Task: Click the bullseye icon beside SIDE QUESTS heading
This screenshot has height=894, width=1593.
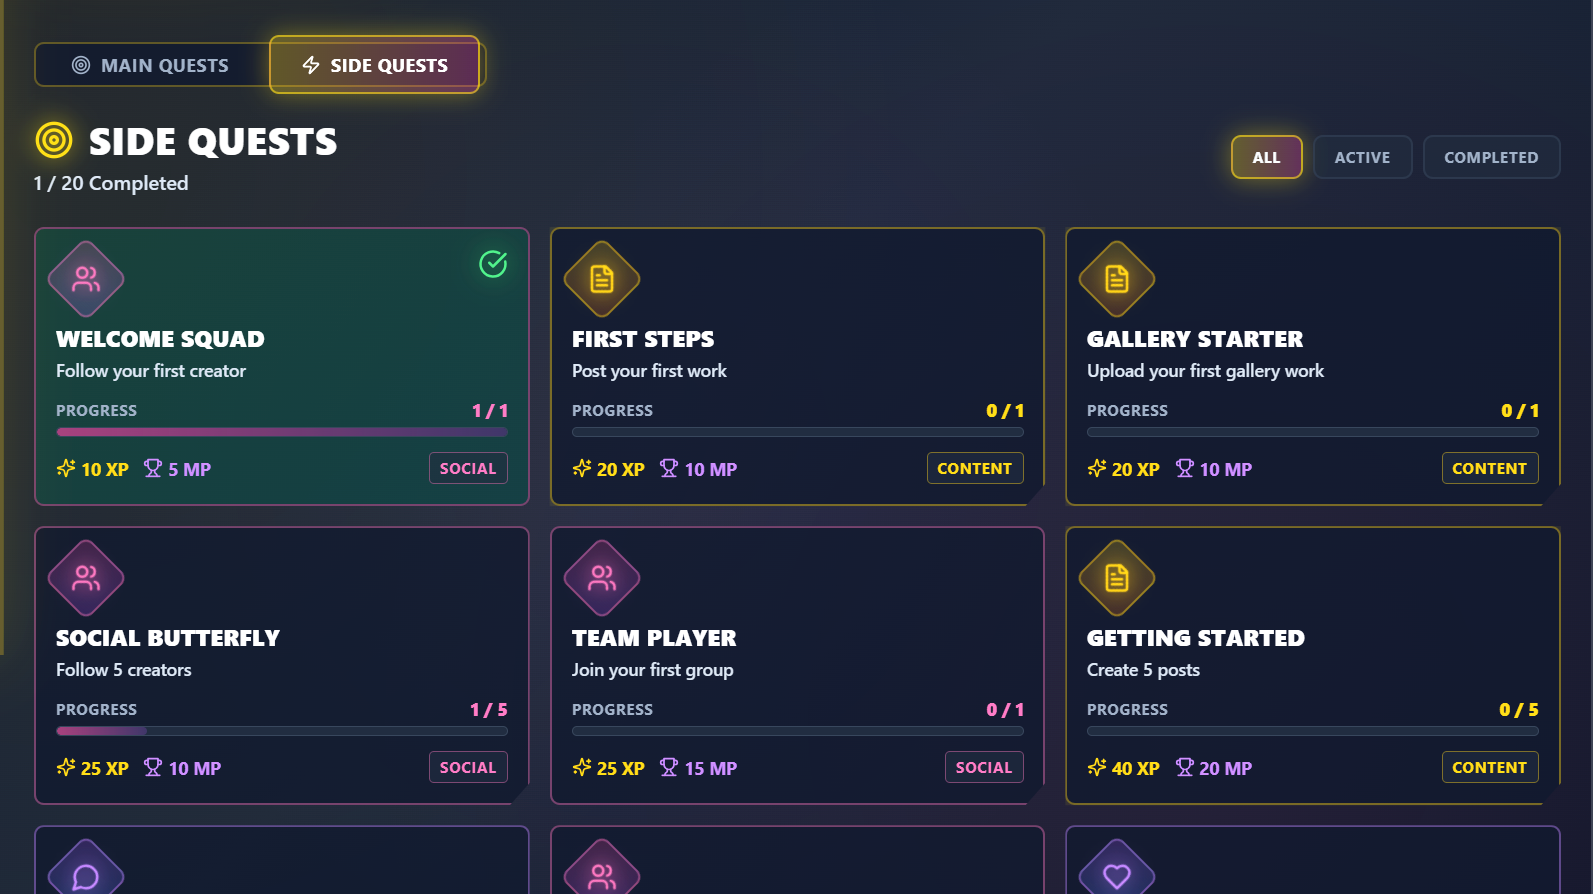Action: pyautogui.click(x=54, y=140)
